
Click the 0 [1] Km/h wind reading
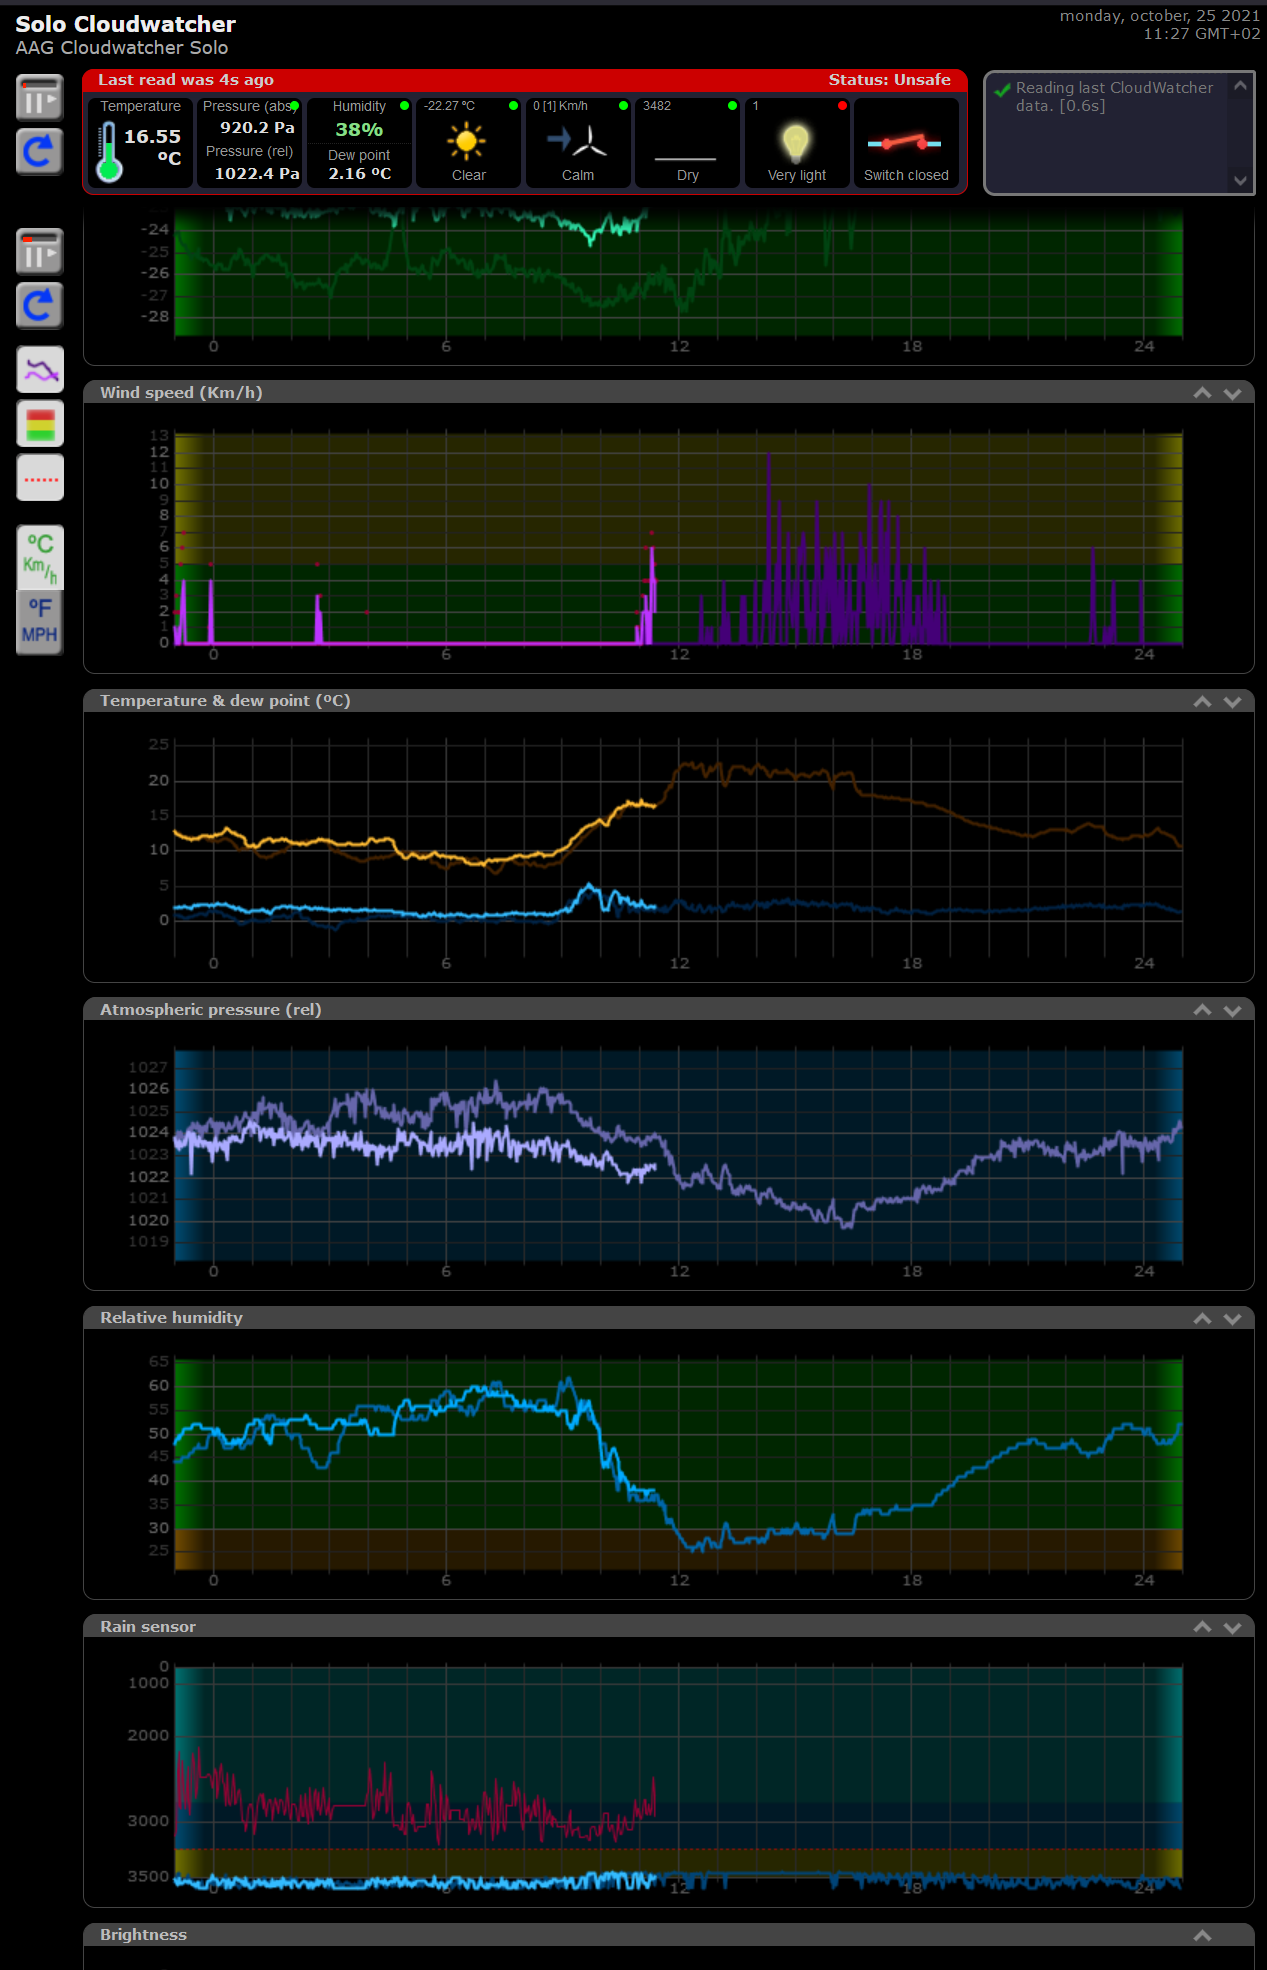[x=560, y=106]
